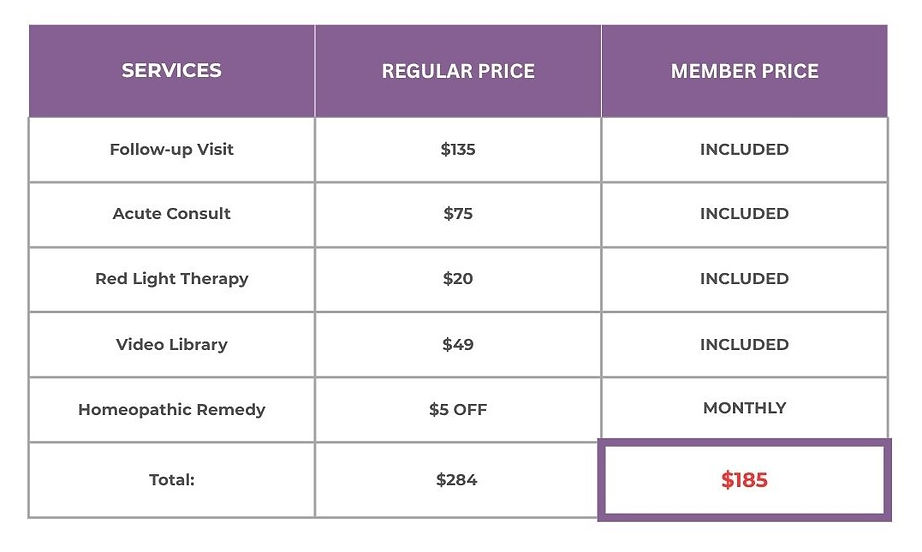Click MONTHLY in the Homeopathic Remedy row
The width and height of the screenshot is (922, 552).
pos(744,408)
